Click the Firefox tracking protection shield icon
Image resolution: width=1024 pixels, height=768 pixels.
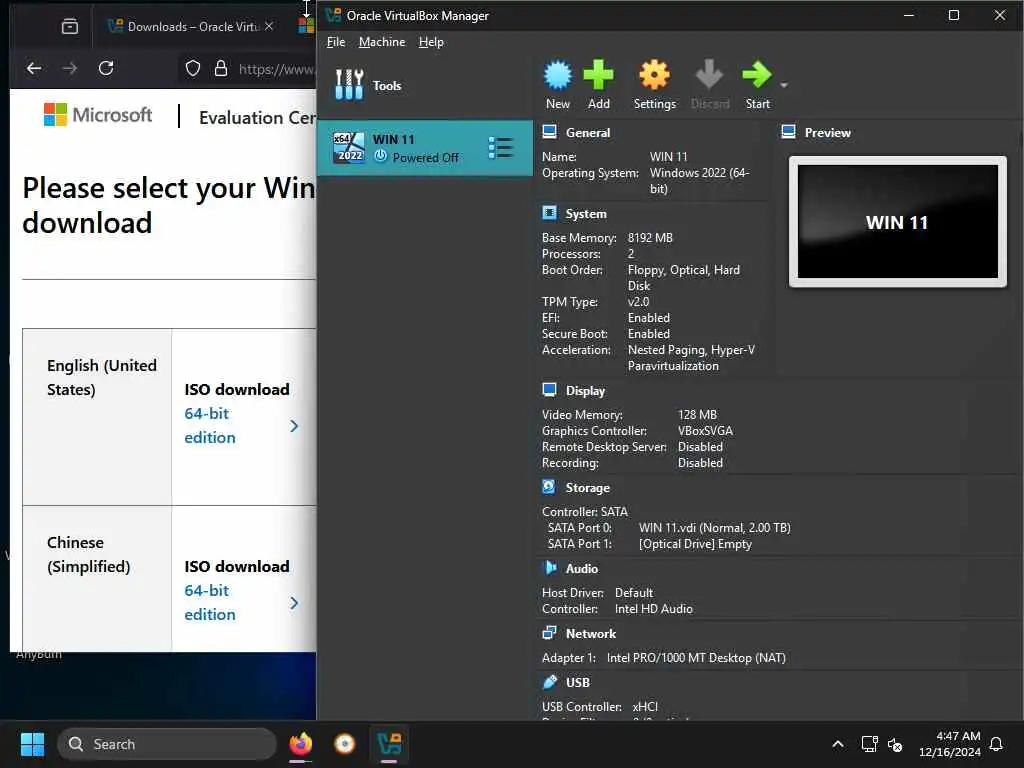click(193, 68)
